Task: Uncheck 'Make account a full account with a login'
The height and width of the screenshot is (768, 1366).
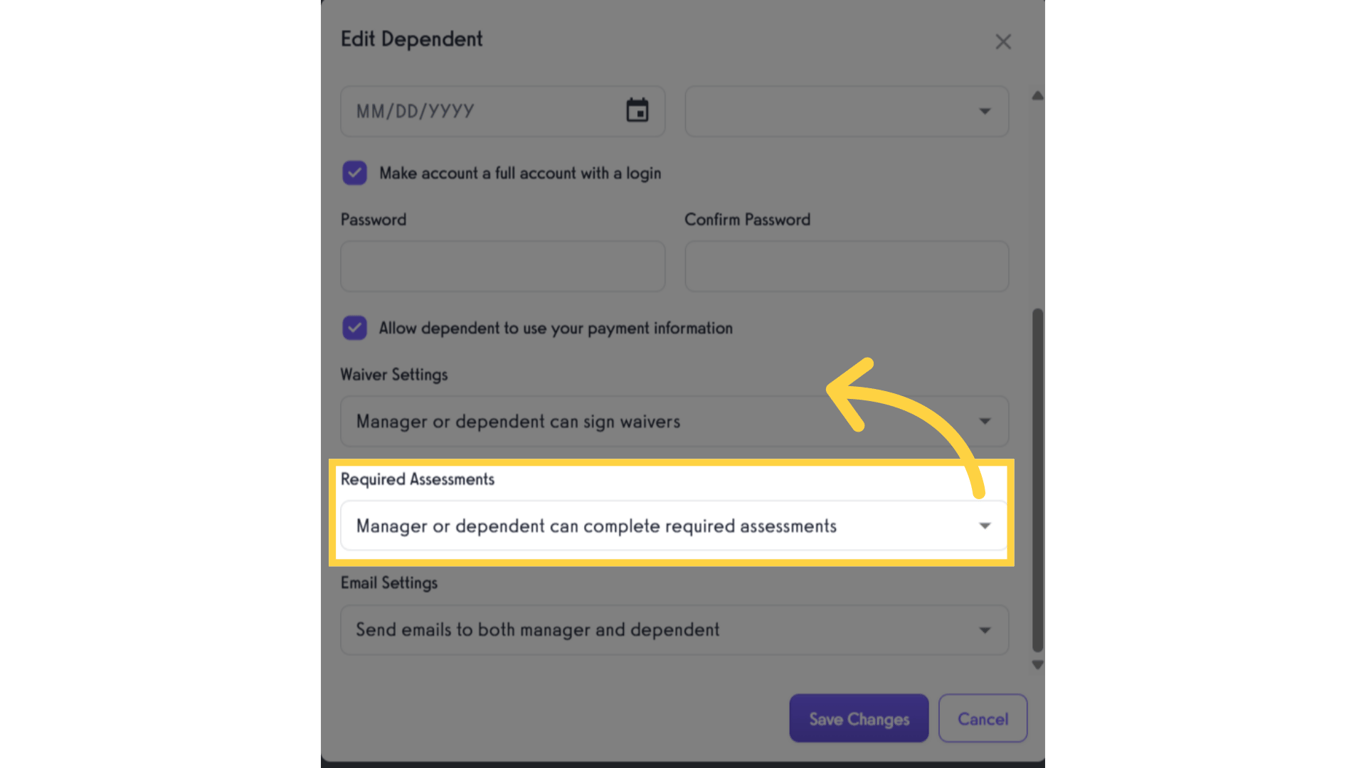Action: (x=355, y=172)
